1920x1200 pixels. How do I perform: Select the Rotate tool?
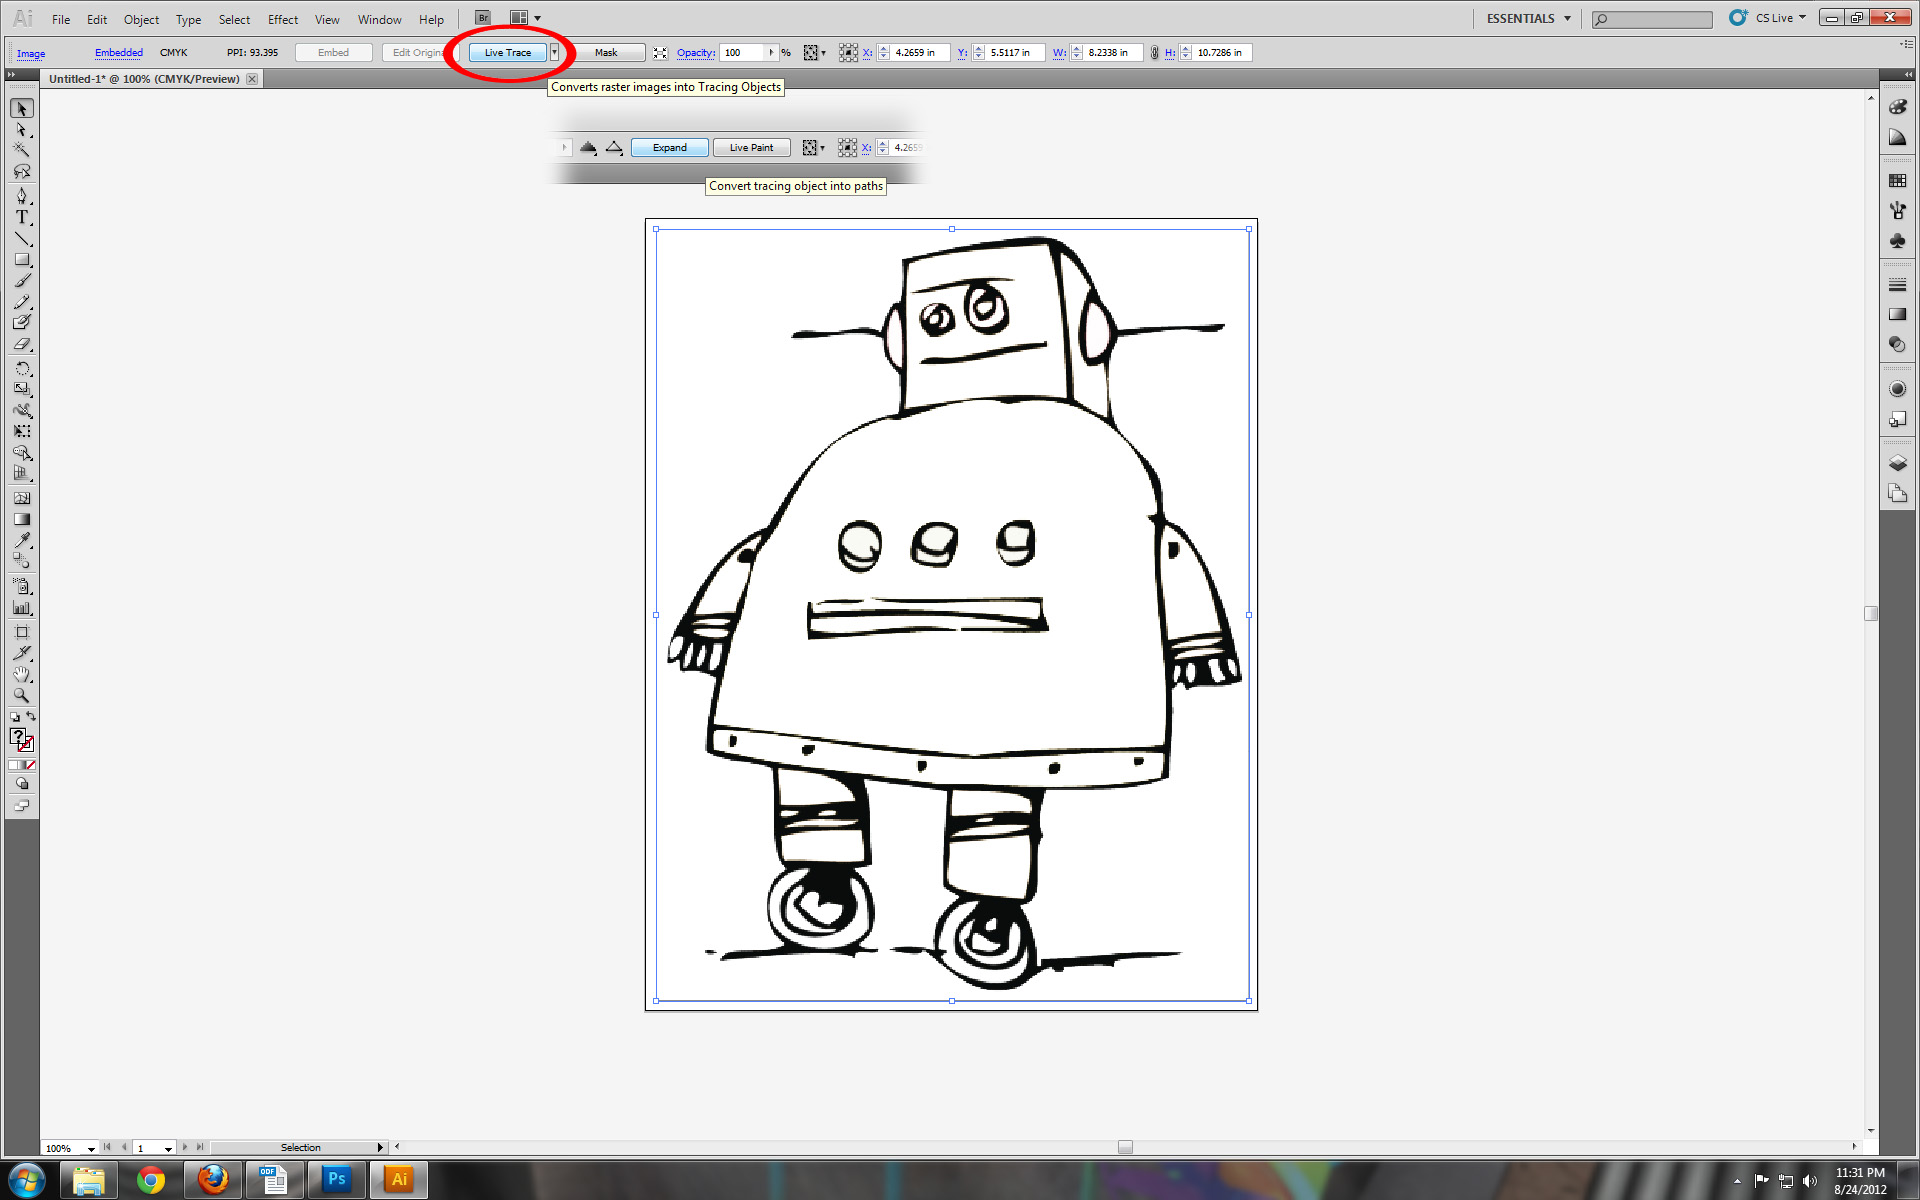(x=22, y=368)
